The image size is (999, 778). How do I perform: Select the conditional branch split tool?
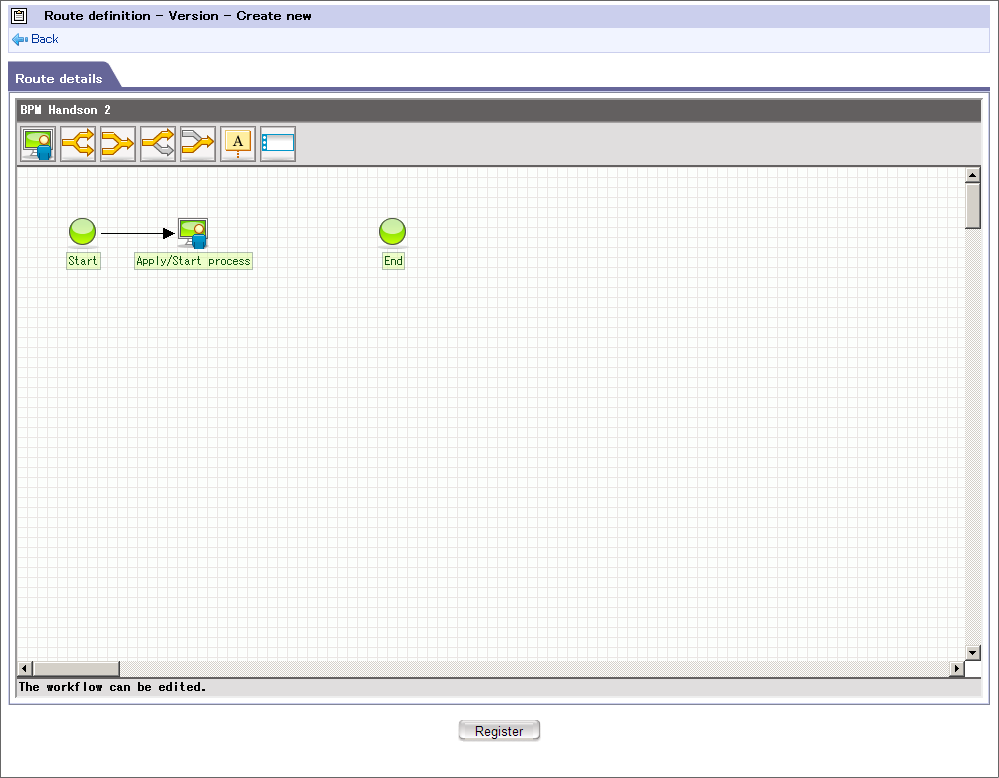pos(158,143)
